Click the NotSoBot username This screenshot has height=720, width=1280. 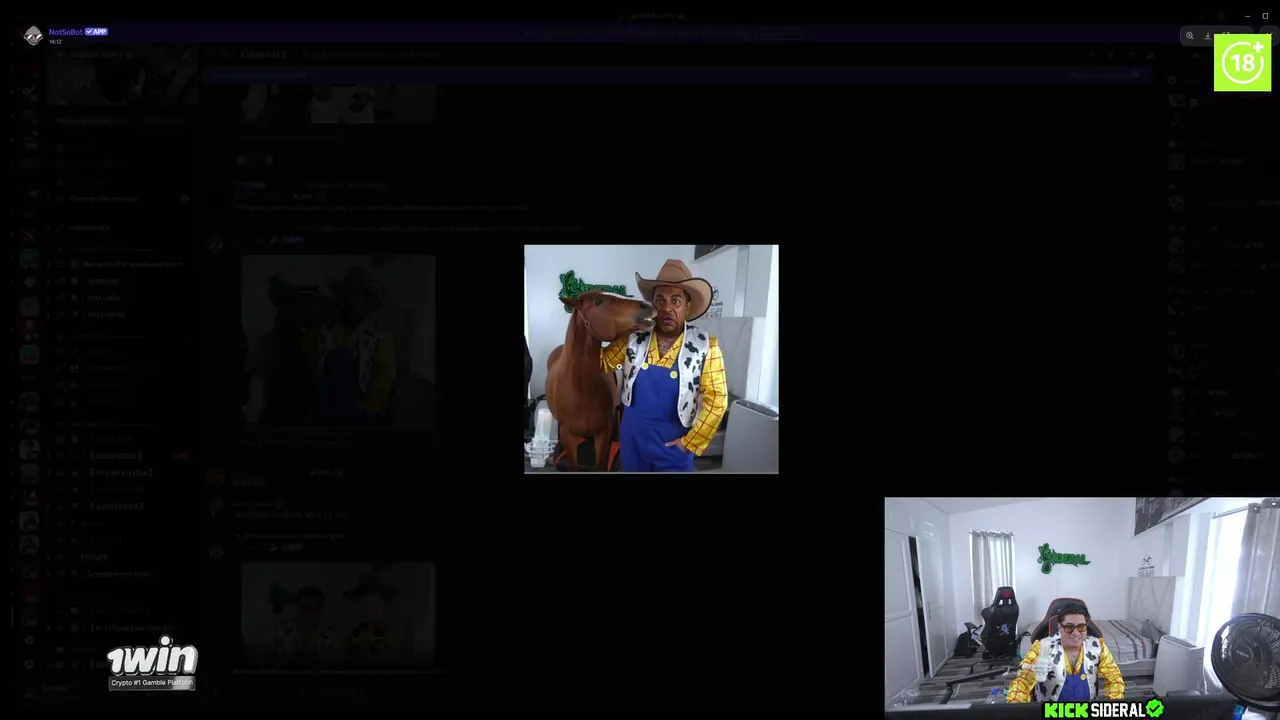tap(66, 32)
